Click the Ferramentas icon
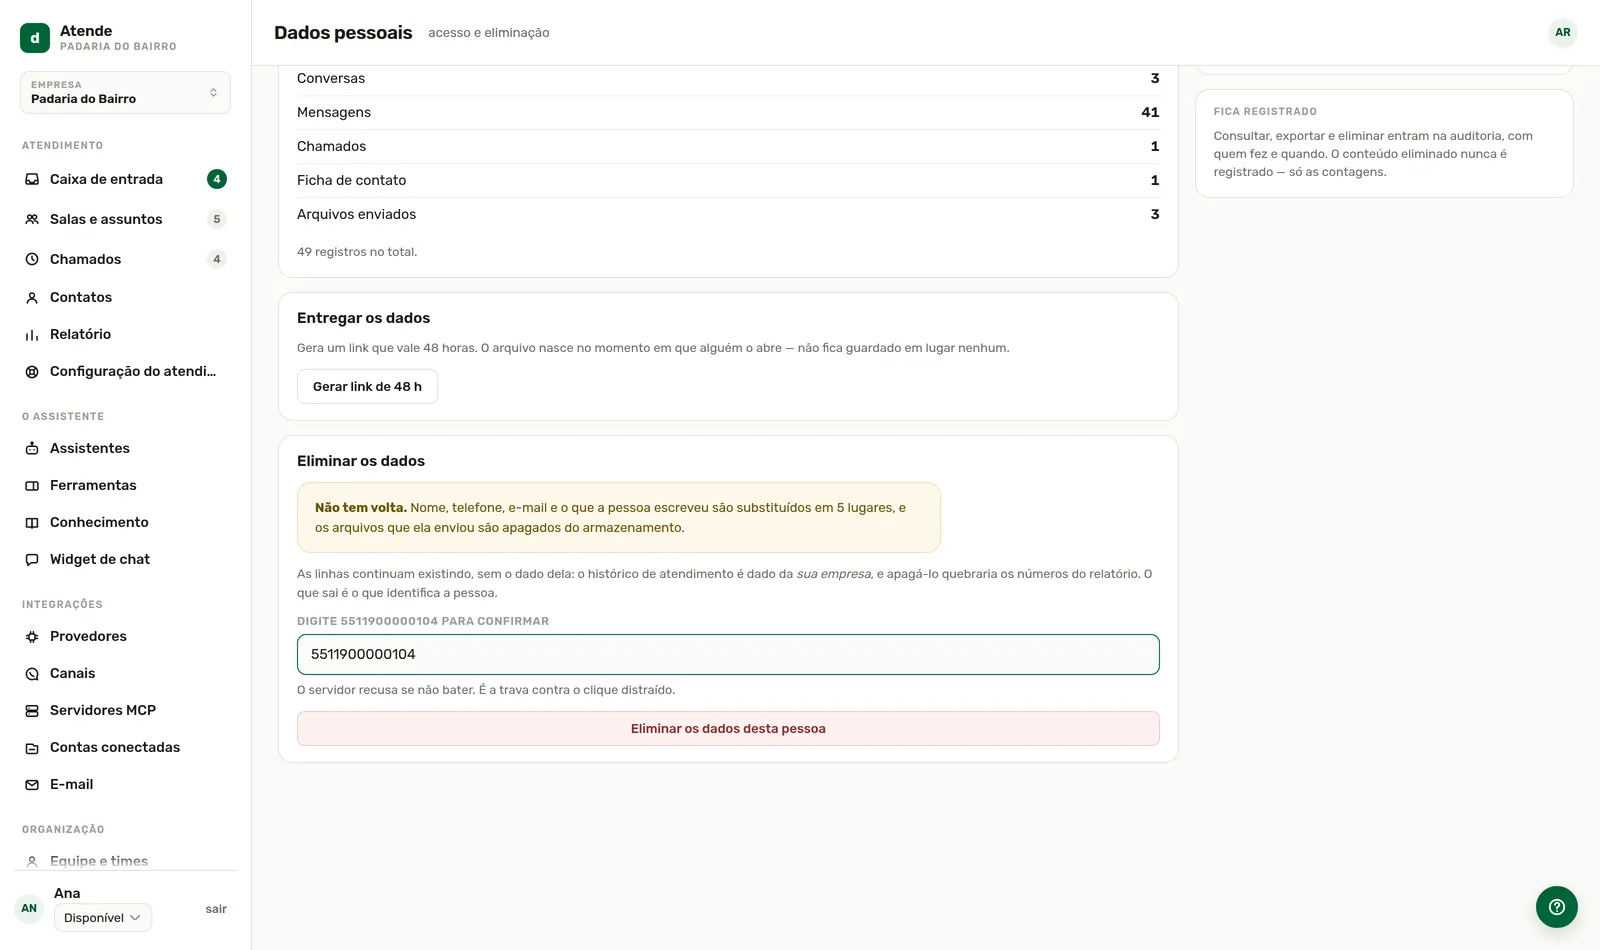This screenshot has height=950, width=1600. 32,485
